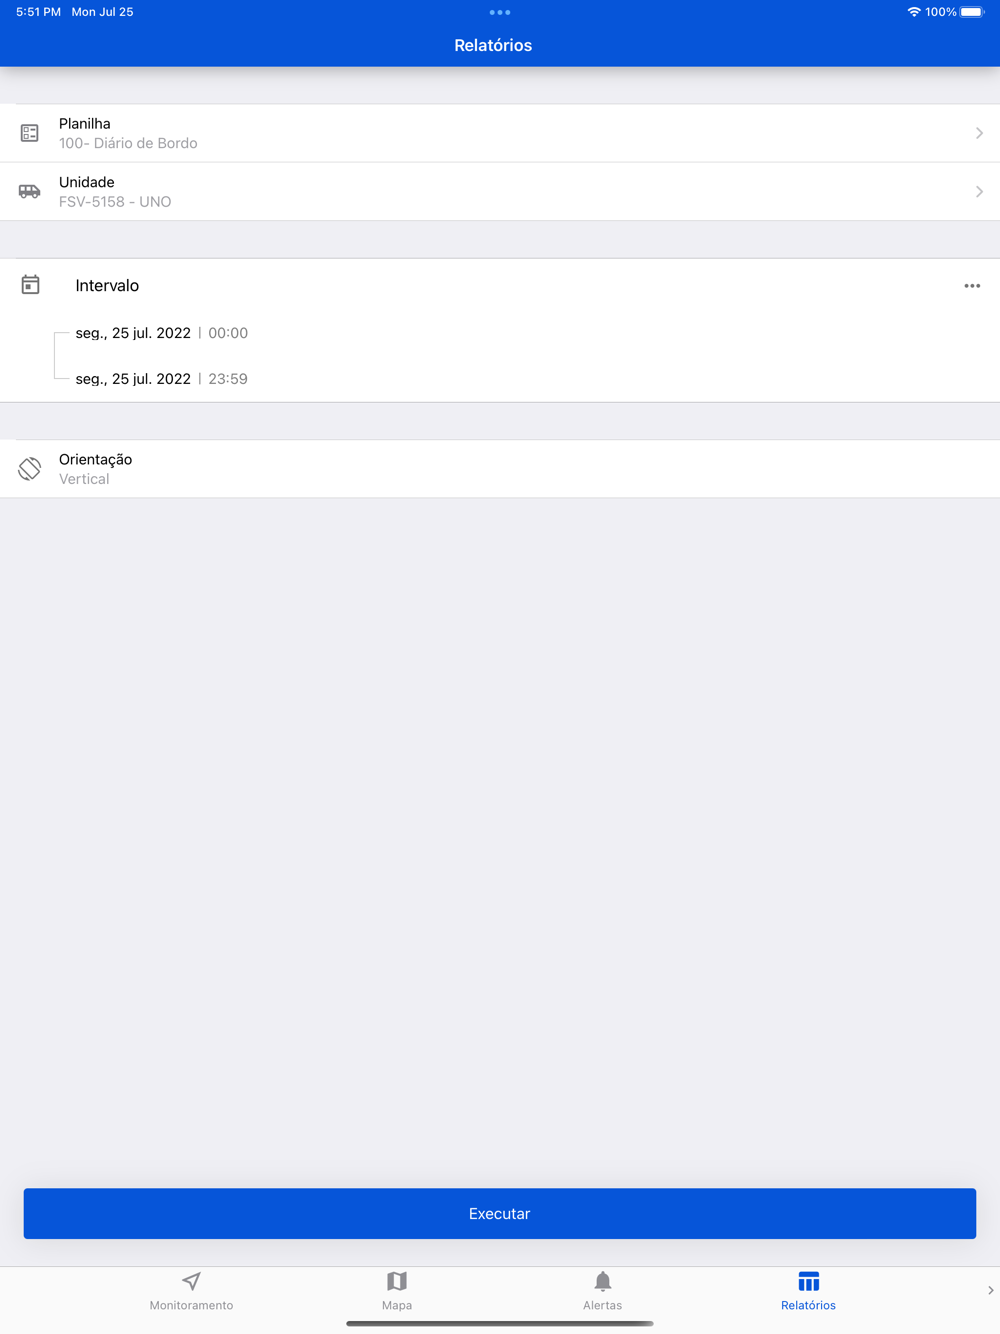
Task: Switch to the Alertas tab label
Action: click(x=603, y=1305)
